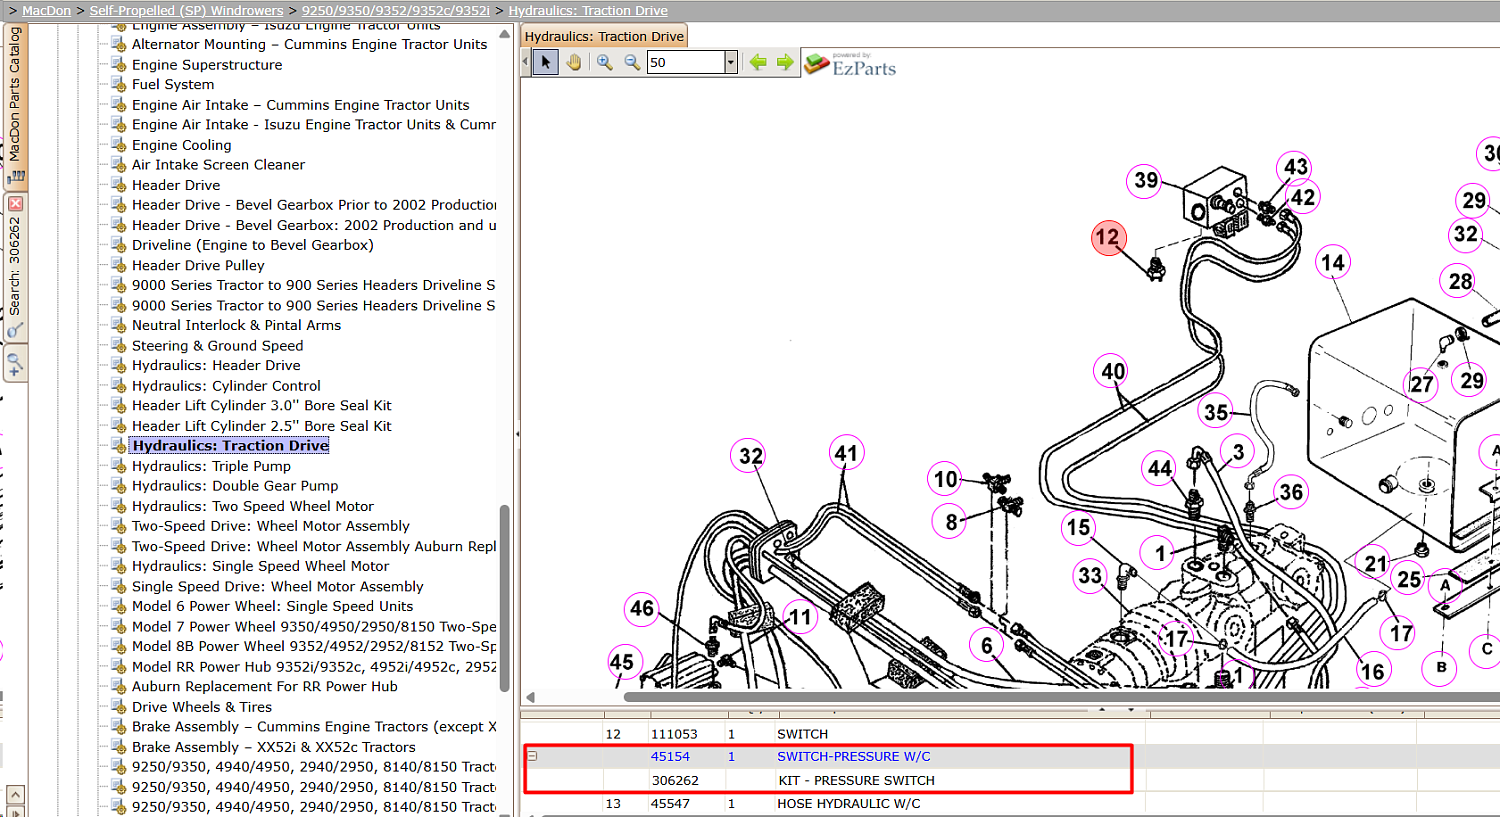This screenshot has height=817, width=1500.
Task: Open Drive Wheels & Tires section
Action: click(202, 707)
